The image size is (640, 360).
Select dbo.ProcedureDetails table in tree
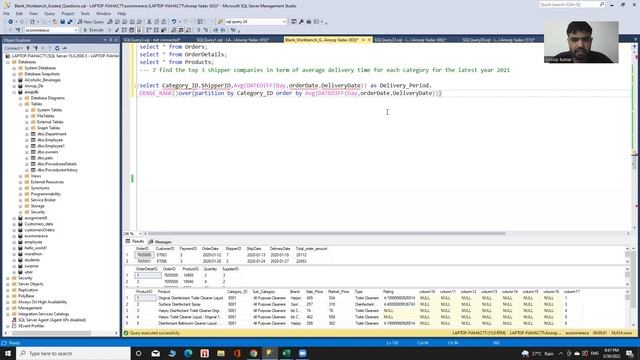[x=57, y=164]
